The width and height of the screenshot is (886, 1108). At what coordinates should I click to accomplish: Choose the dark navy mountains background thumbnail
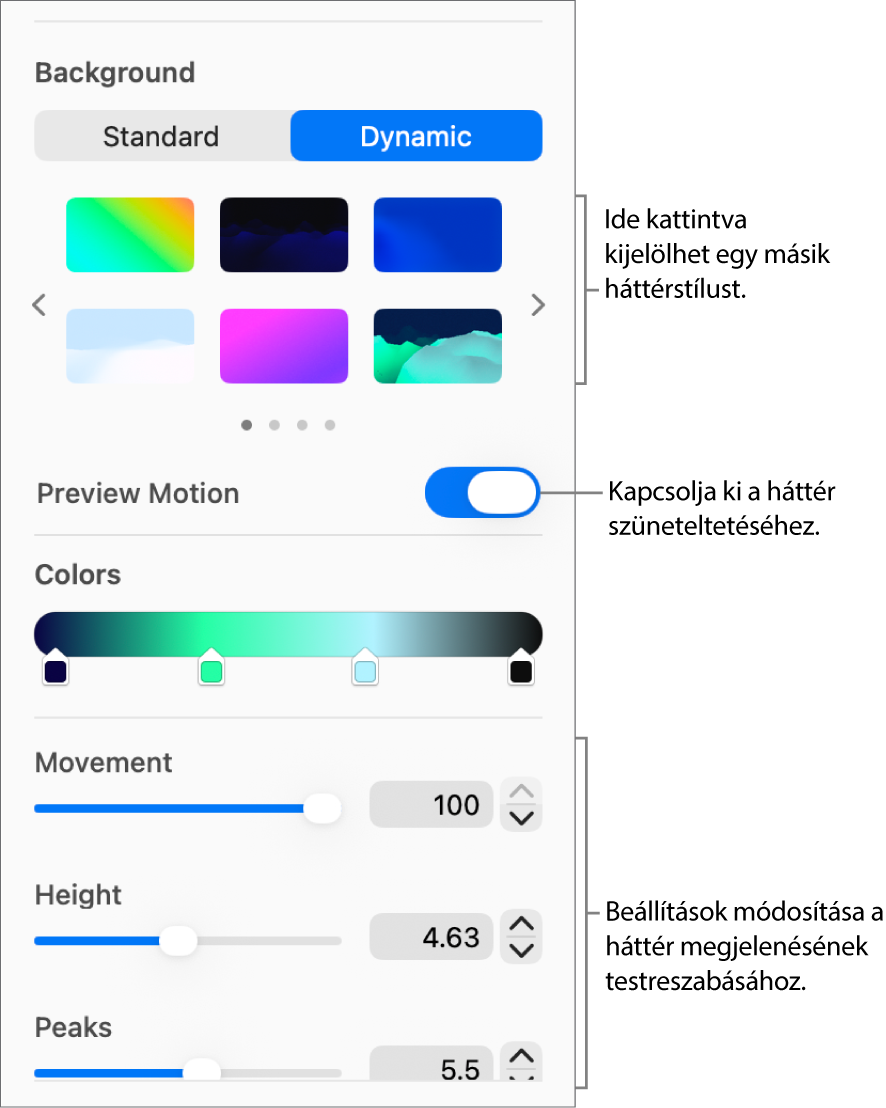point(284,235)
